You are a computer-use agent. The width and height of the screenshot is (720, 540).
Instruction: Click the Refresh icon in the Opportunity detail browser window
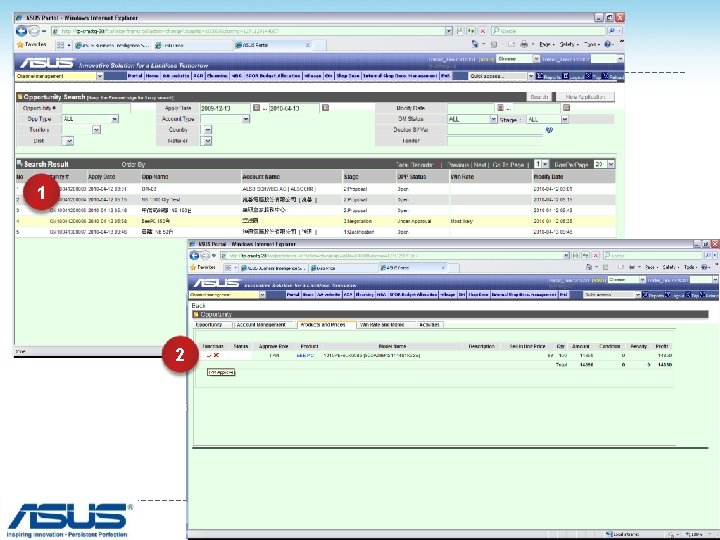coord(585,255)
